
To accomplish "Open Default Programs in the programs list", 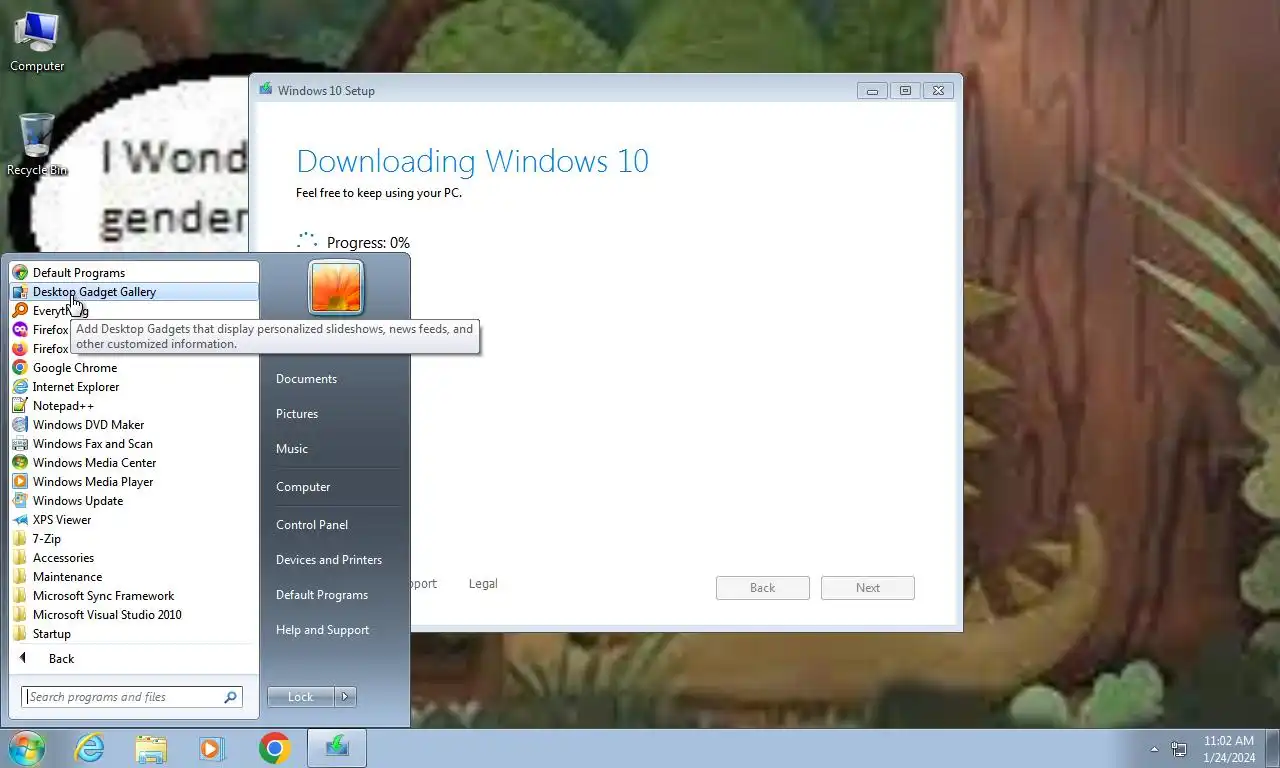I will pos(134,272).
